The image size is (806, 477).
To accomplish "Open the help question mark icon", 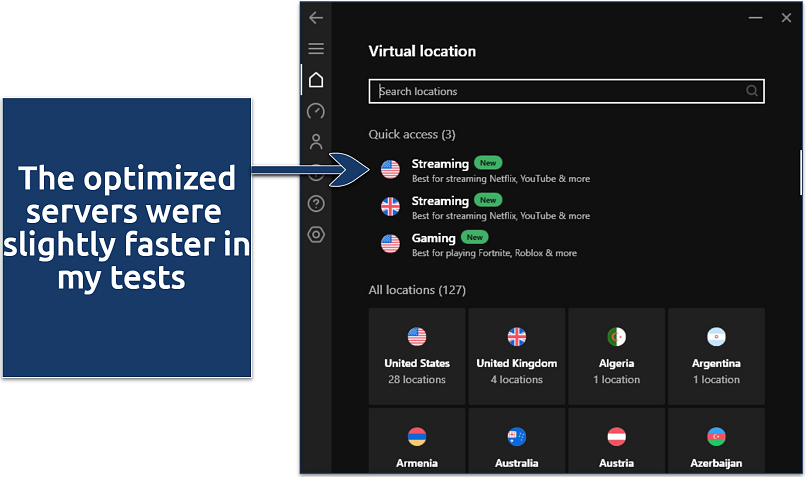I will click(x=316, y=204).
